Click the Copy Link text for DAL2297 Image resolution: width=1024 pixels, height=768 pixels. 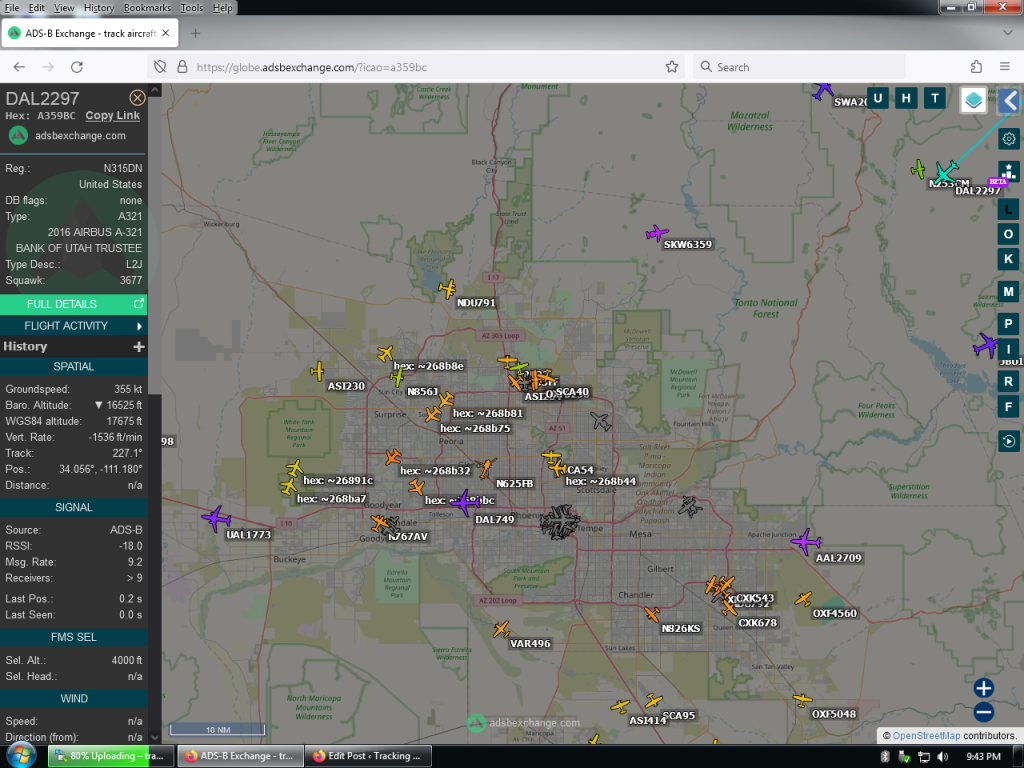112,116
